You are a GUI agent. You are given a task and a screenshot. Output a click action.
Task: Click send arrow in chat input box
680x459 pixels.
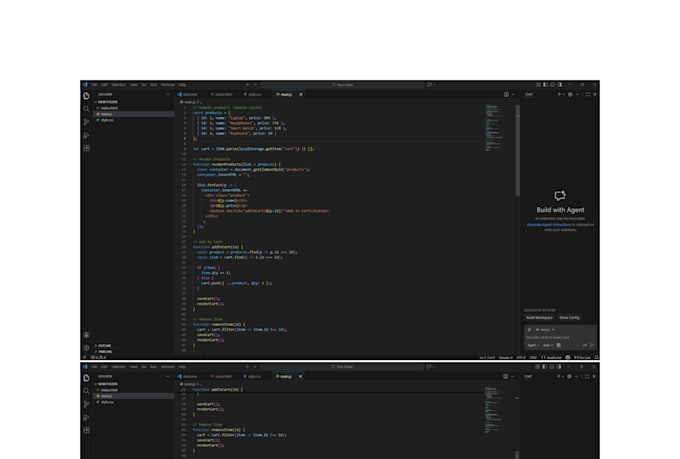tap(592, 345)
